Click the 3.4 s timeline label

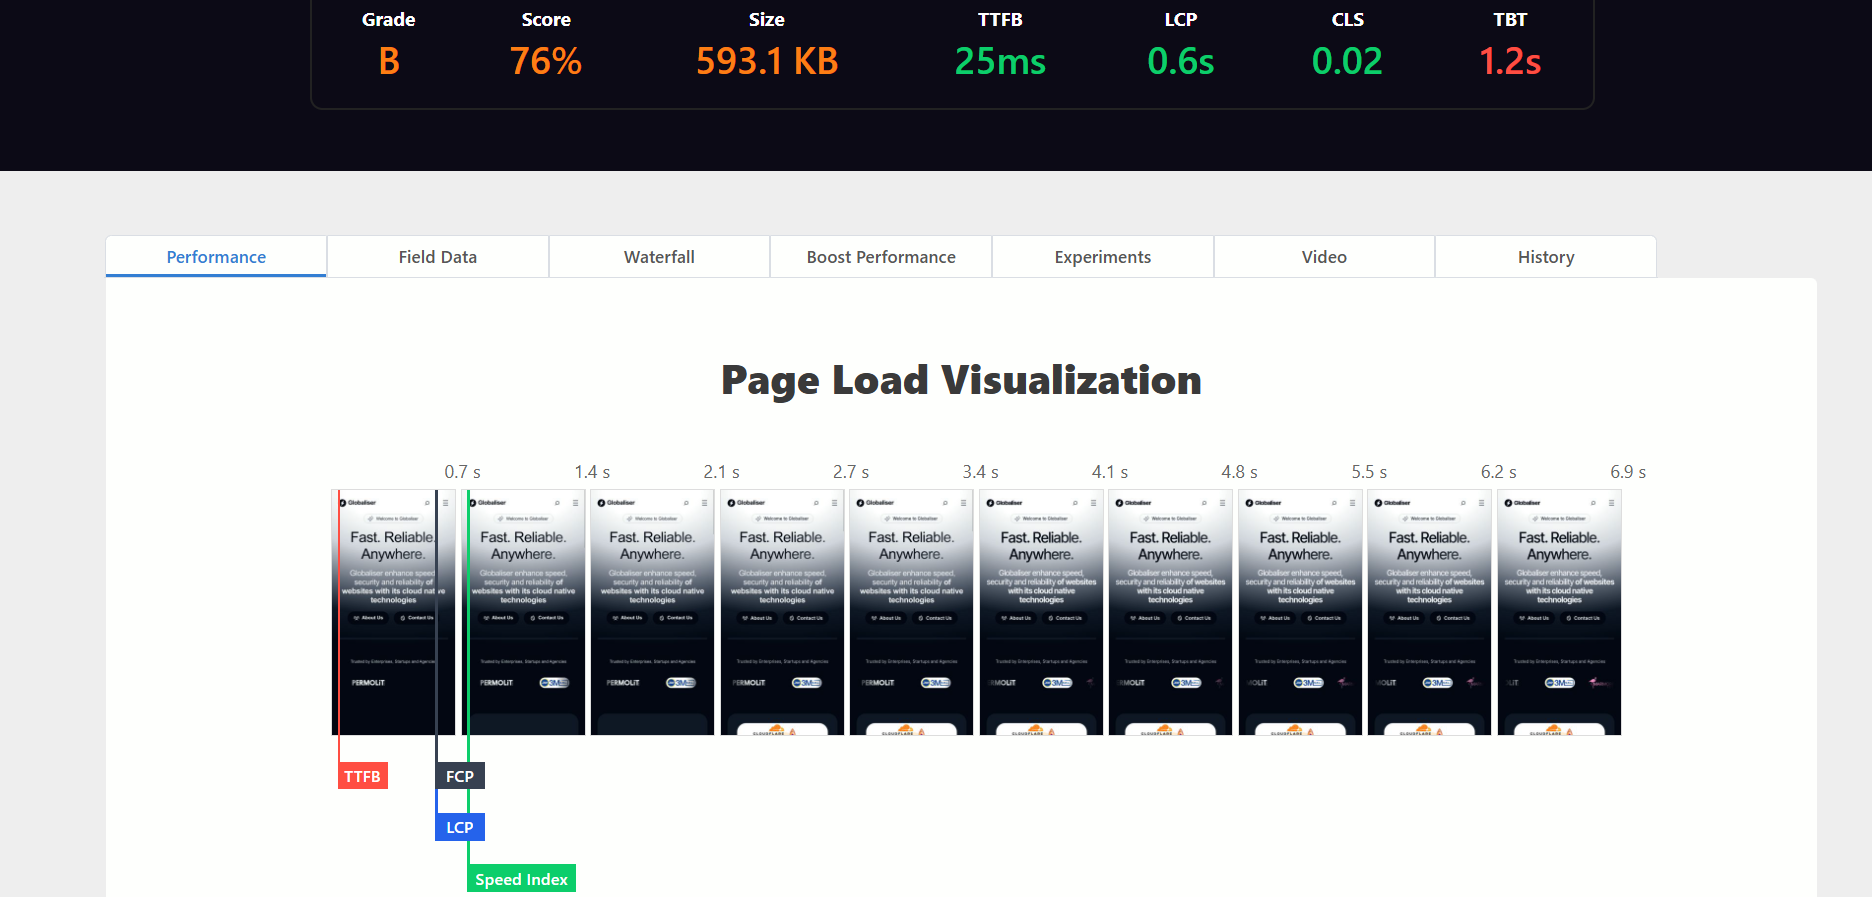click(x=981, y=472)
